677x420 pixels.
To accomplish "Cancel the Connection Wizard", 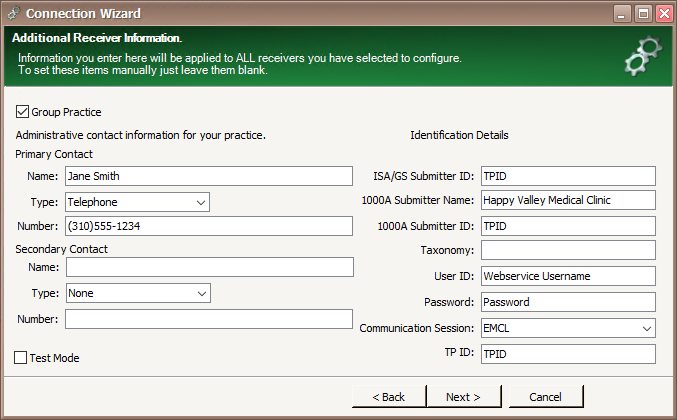I will (546, 397).
